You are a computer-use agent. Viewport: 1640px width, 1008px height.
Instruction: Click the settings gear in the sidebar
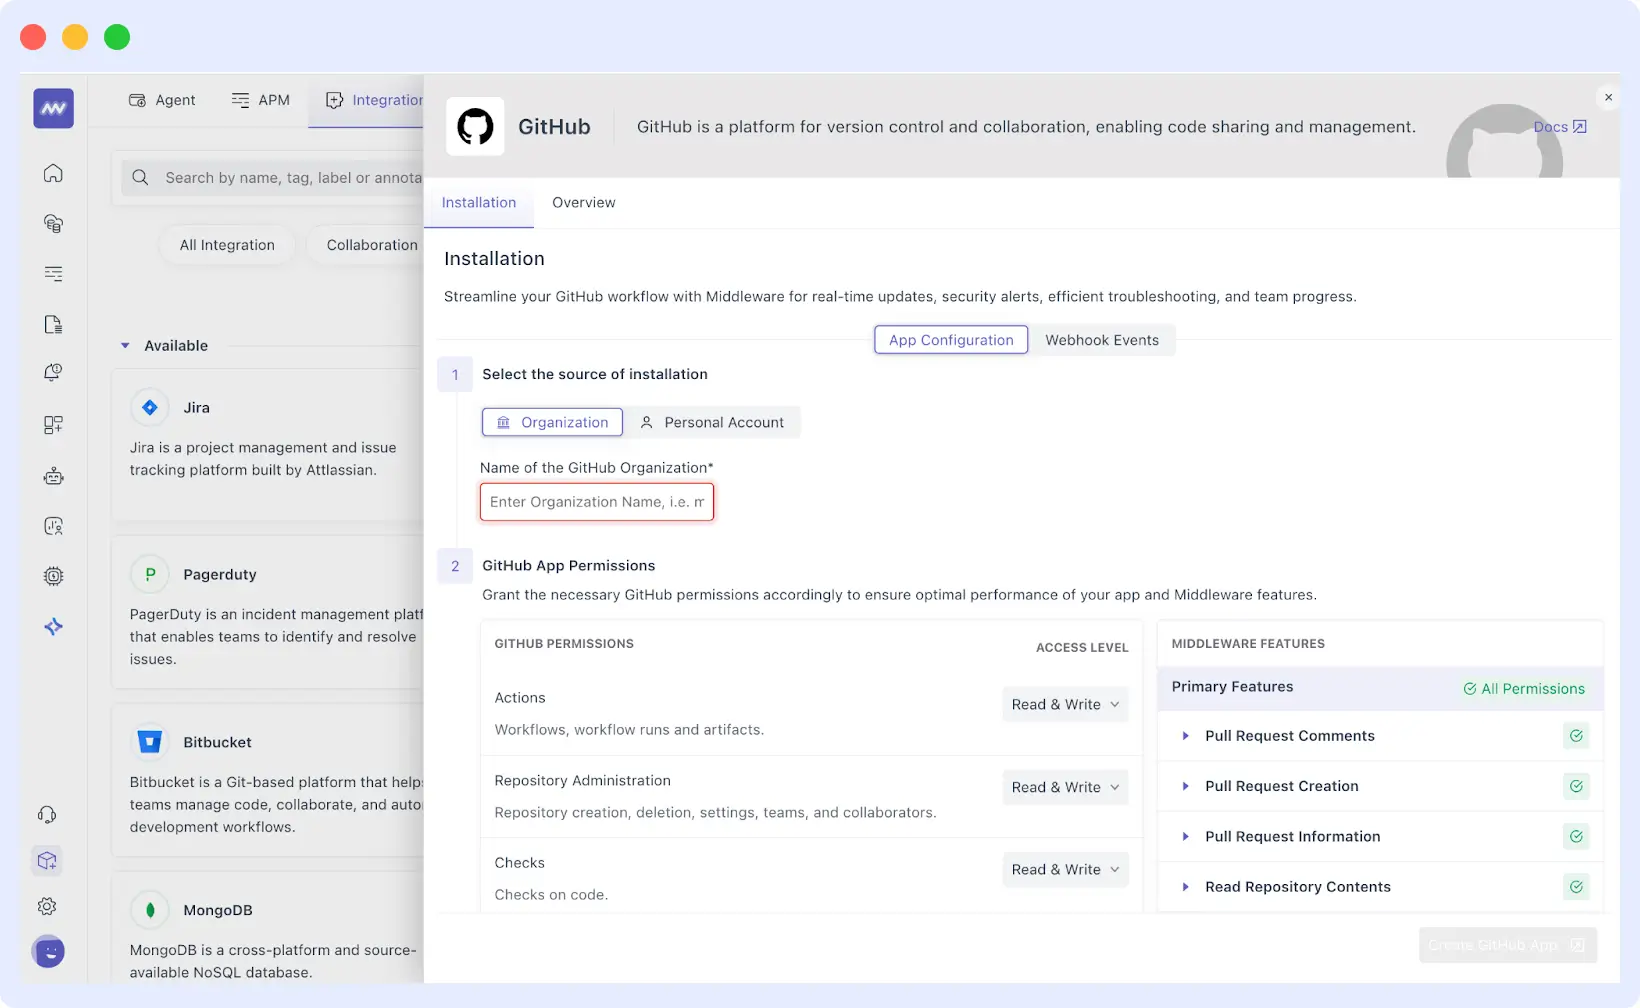(47, 906)
